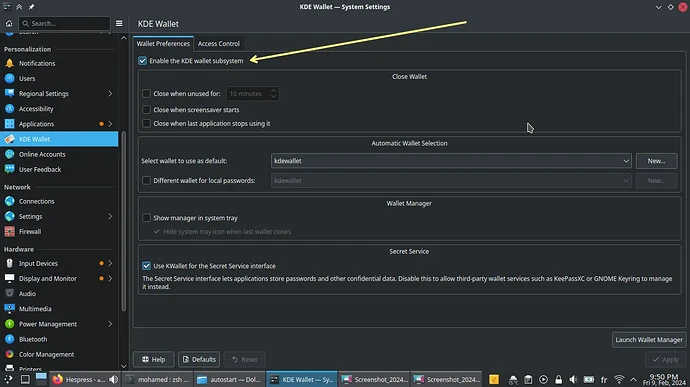The image size is (690, 387).
Task: Toggle Use KWallet for the Secret Service interface
Action: click(x=147, y=266)
